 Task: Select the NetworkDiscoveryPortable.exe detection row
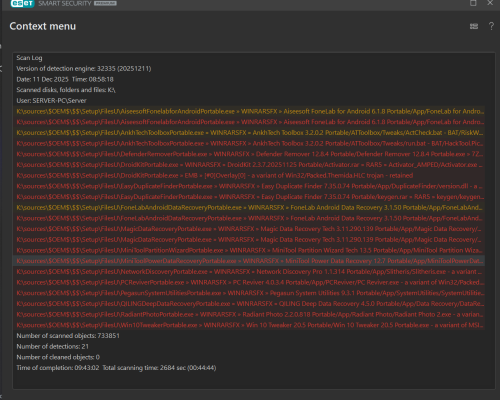click(x=250, y=272)
